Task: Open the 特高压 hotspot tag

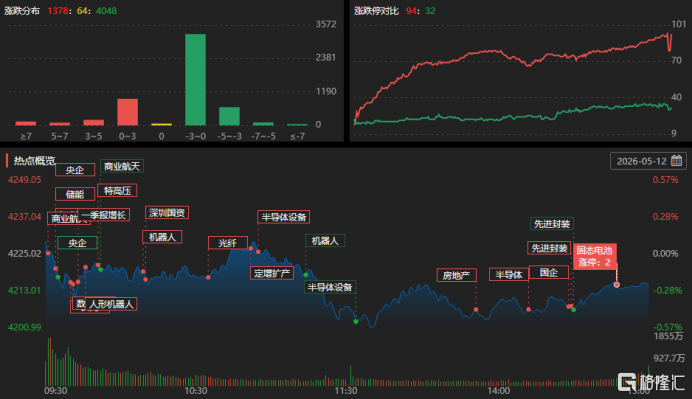Action: [117, 190]
